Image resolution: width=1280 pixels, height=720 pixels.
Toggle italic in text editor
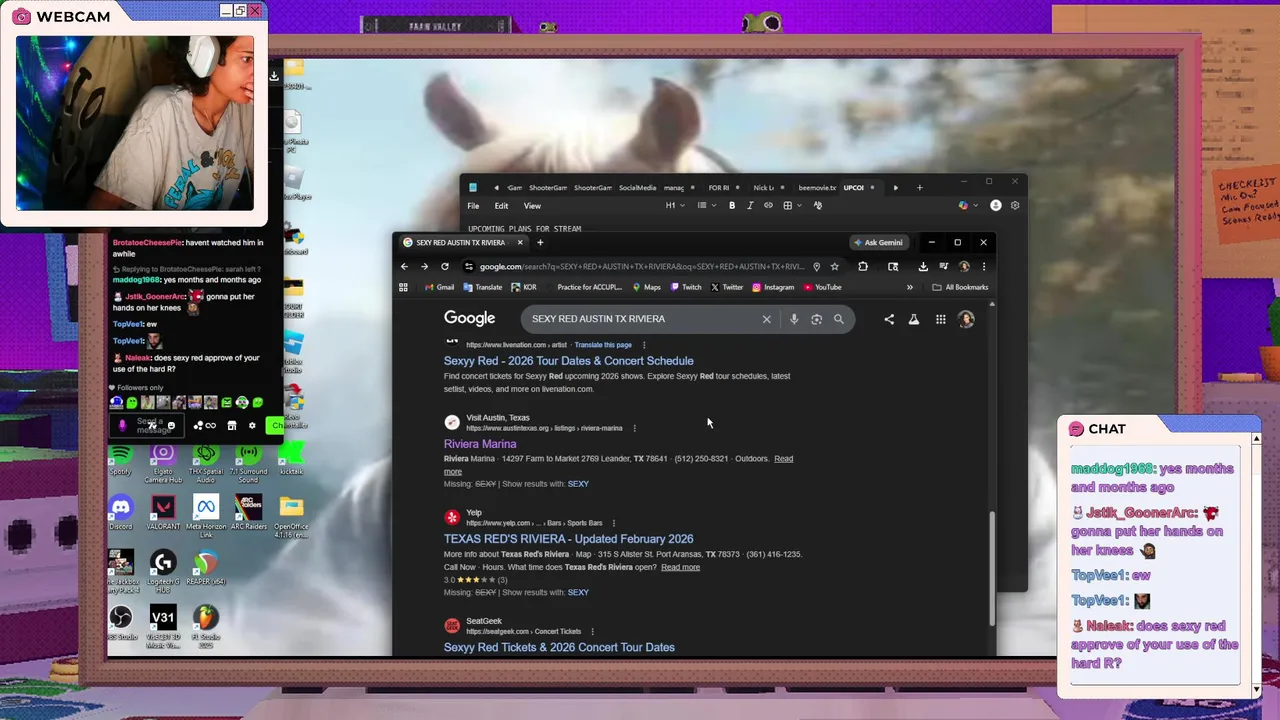[x=750, y=206]
